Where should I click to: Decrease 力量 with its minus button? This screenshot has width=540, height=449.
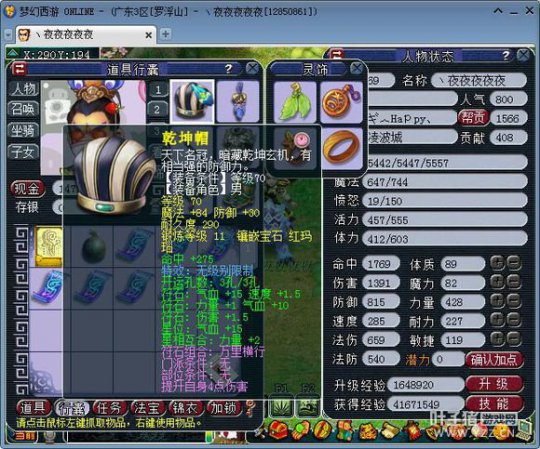click(x=513, y=302)
